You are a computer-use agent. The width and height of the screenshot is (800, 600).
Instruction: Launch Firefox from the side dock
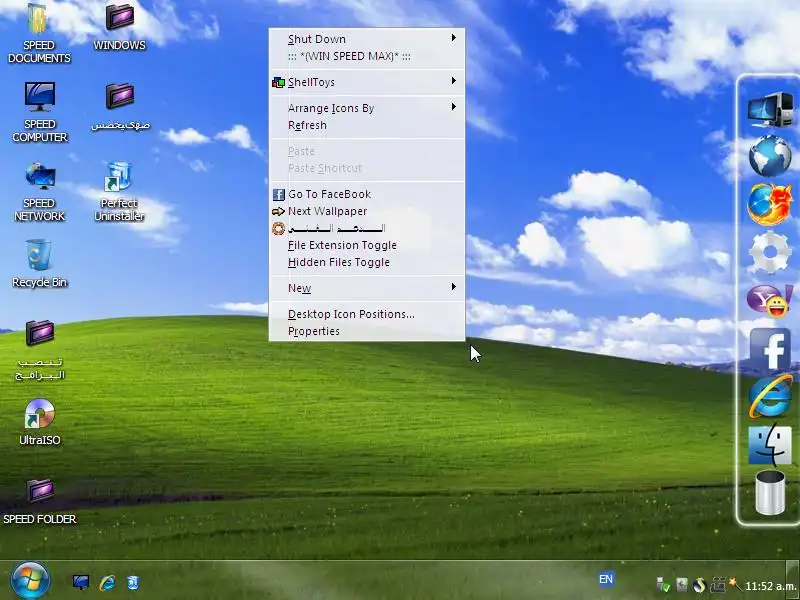click(770, 204)
